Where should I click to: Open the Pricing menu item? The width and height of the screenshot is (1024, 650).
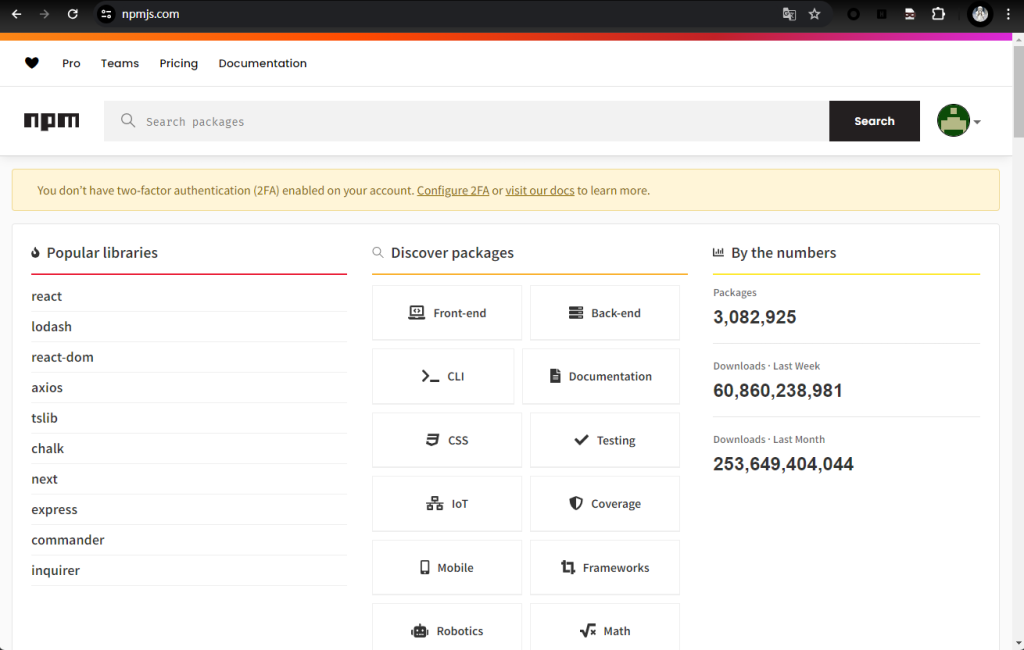coord(178,63)
